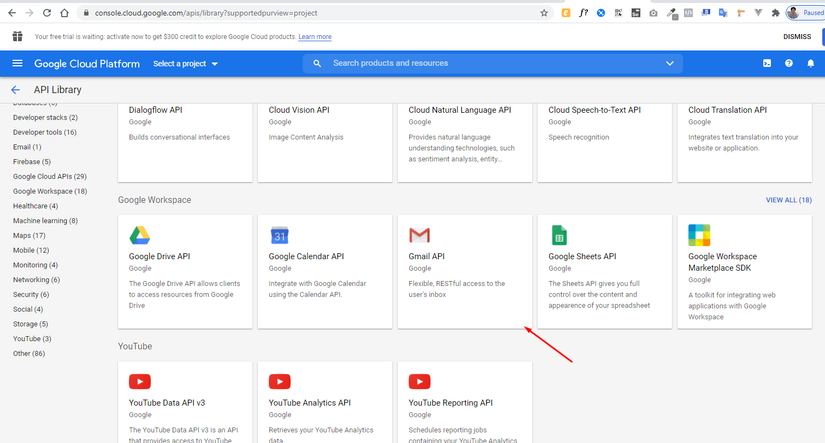This screenshot has height=443, width=825.
Task: Focus the Search products and resources field
Action: 492,64
